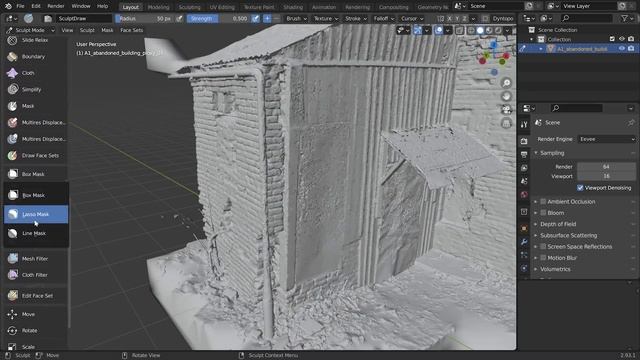Open the Object properties tab icon
The height and width of the screenshot is (360, 640).
point(524,228)
